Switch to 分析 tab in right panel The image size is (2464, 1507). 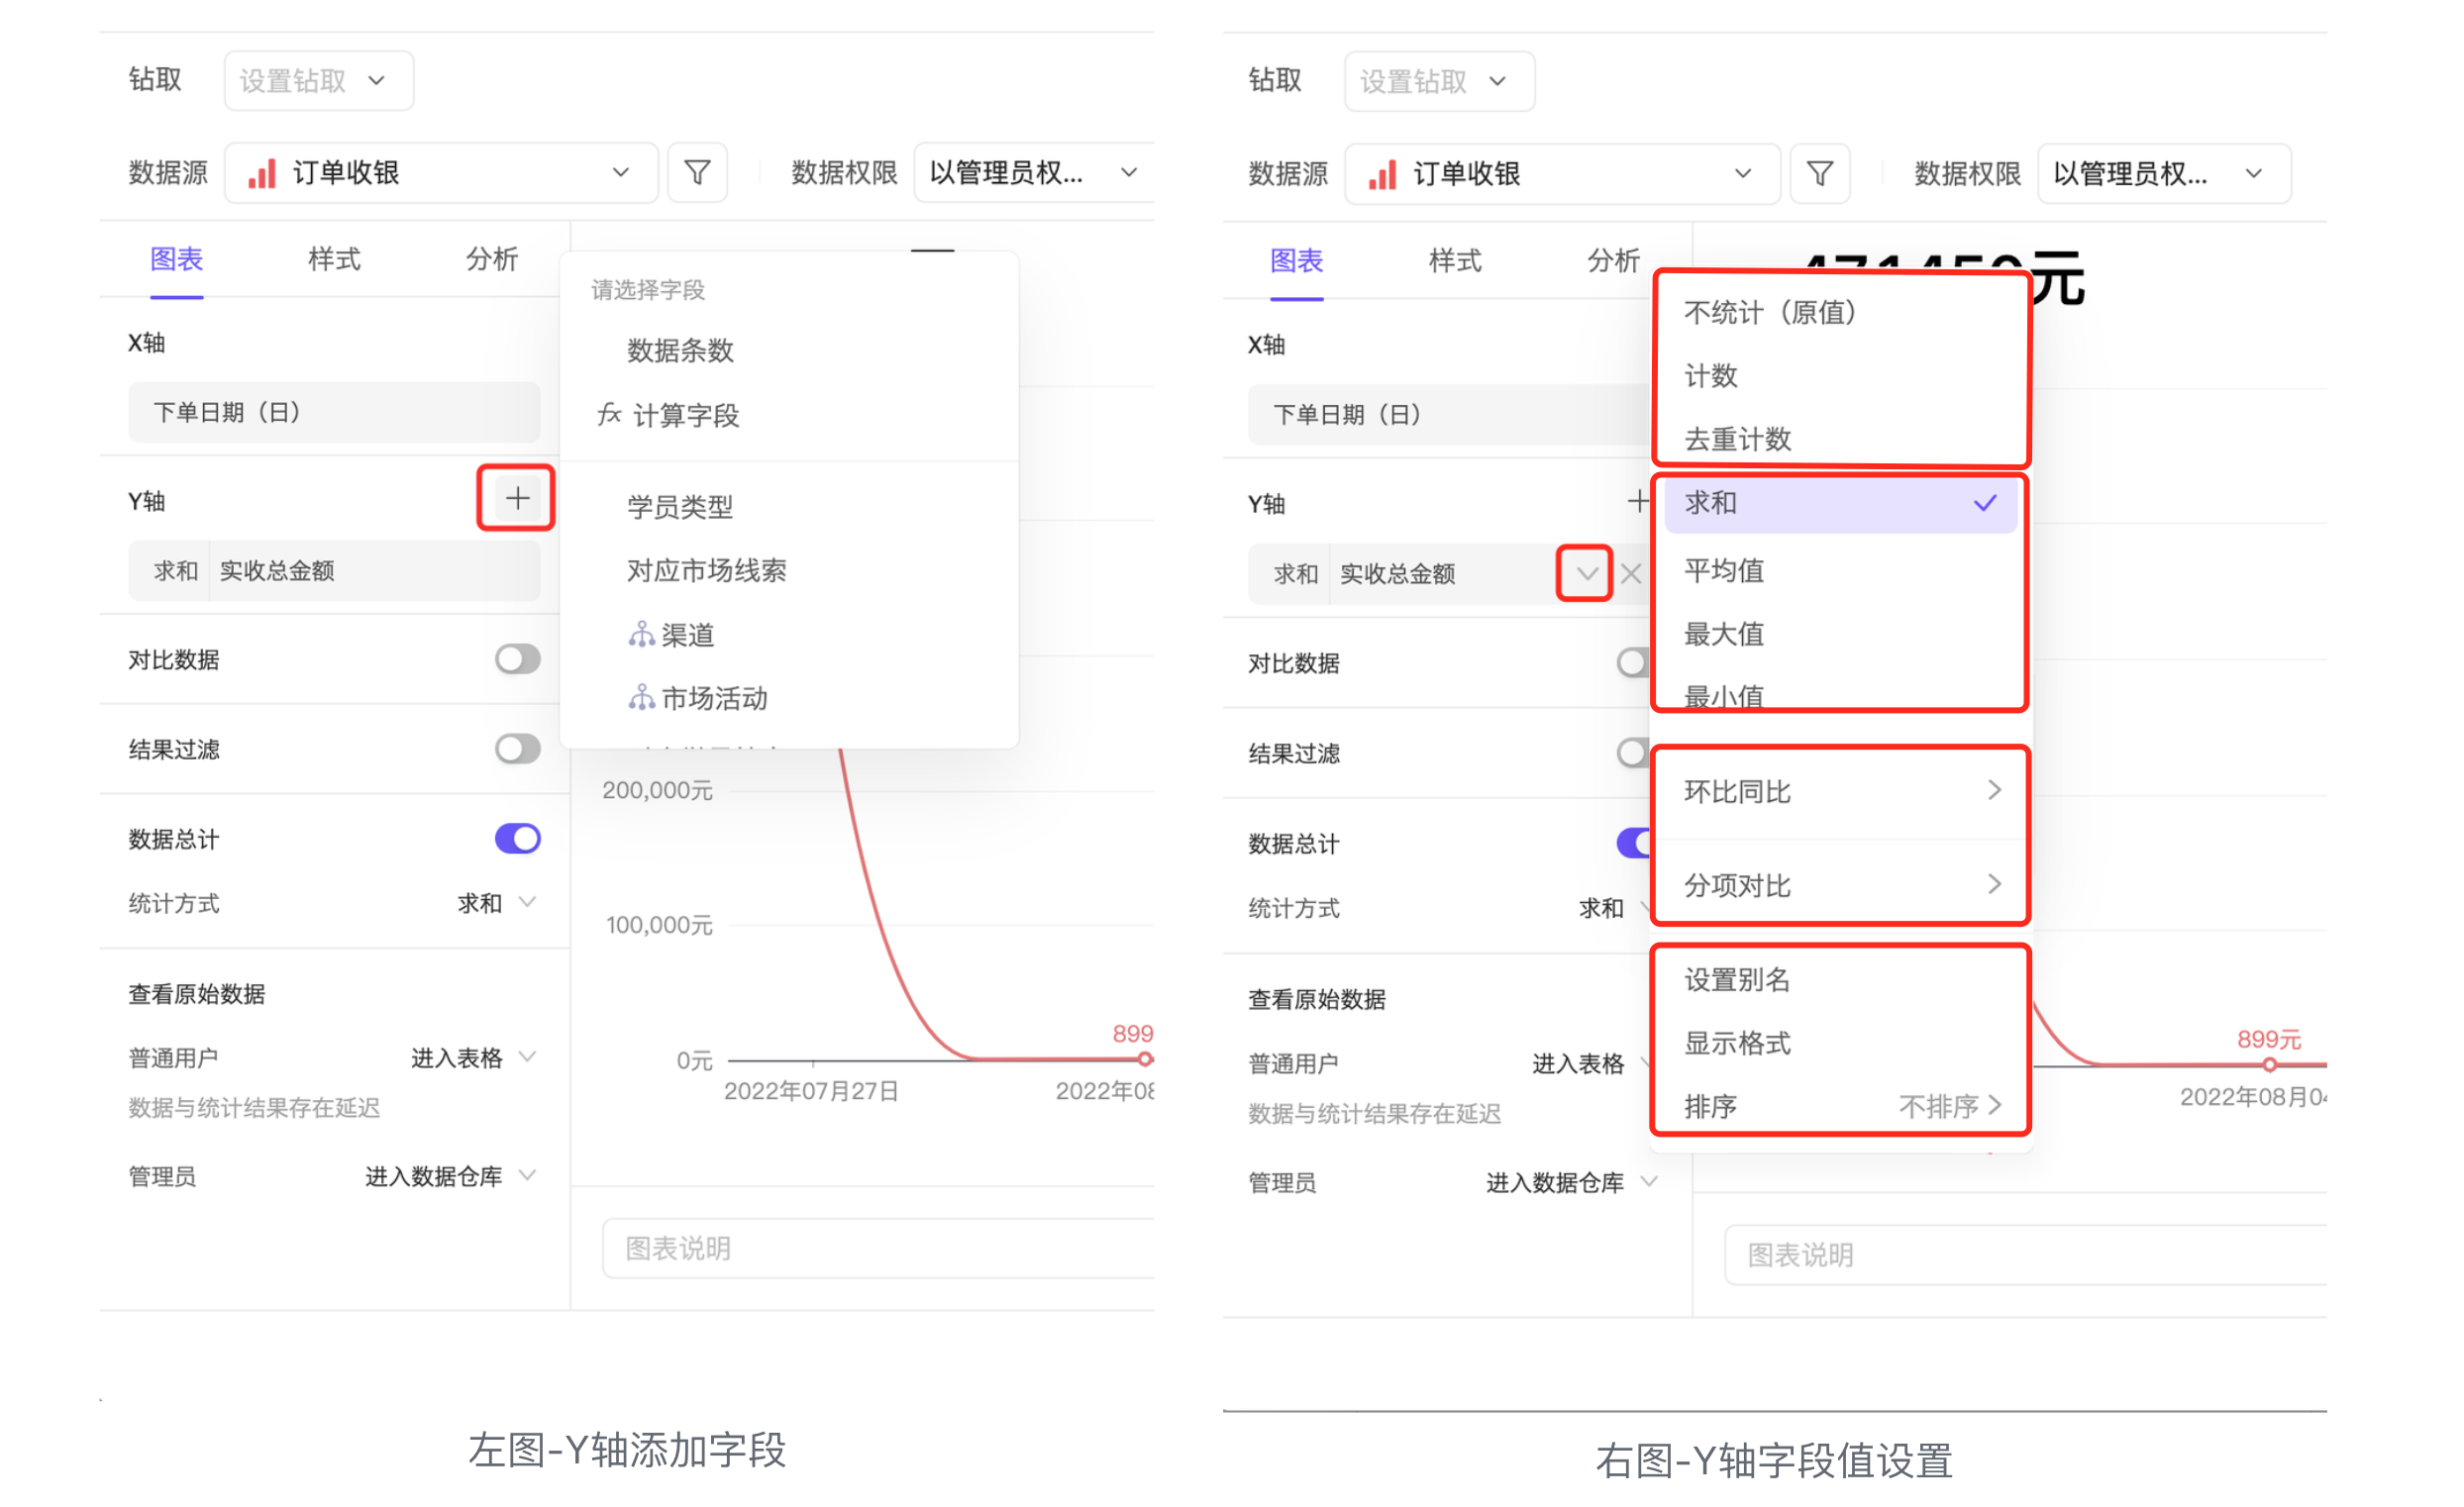(1613, 261)
